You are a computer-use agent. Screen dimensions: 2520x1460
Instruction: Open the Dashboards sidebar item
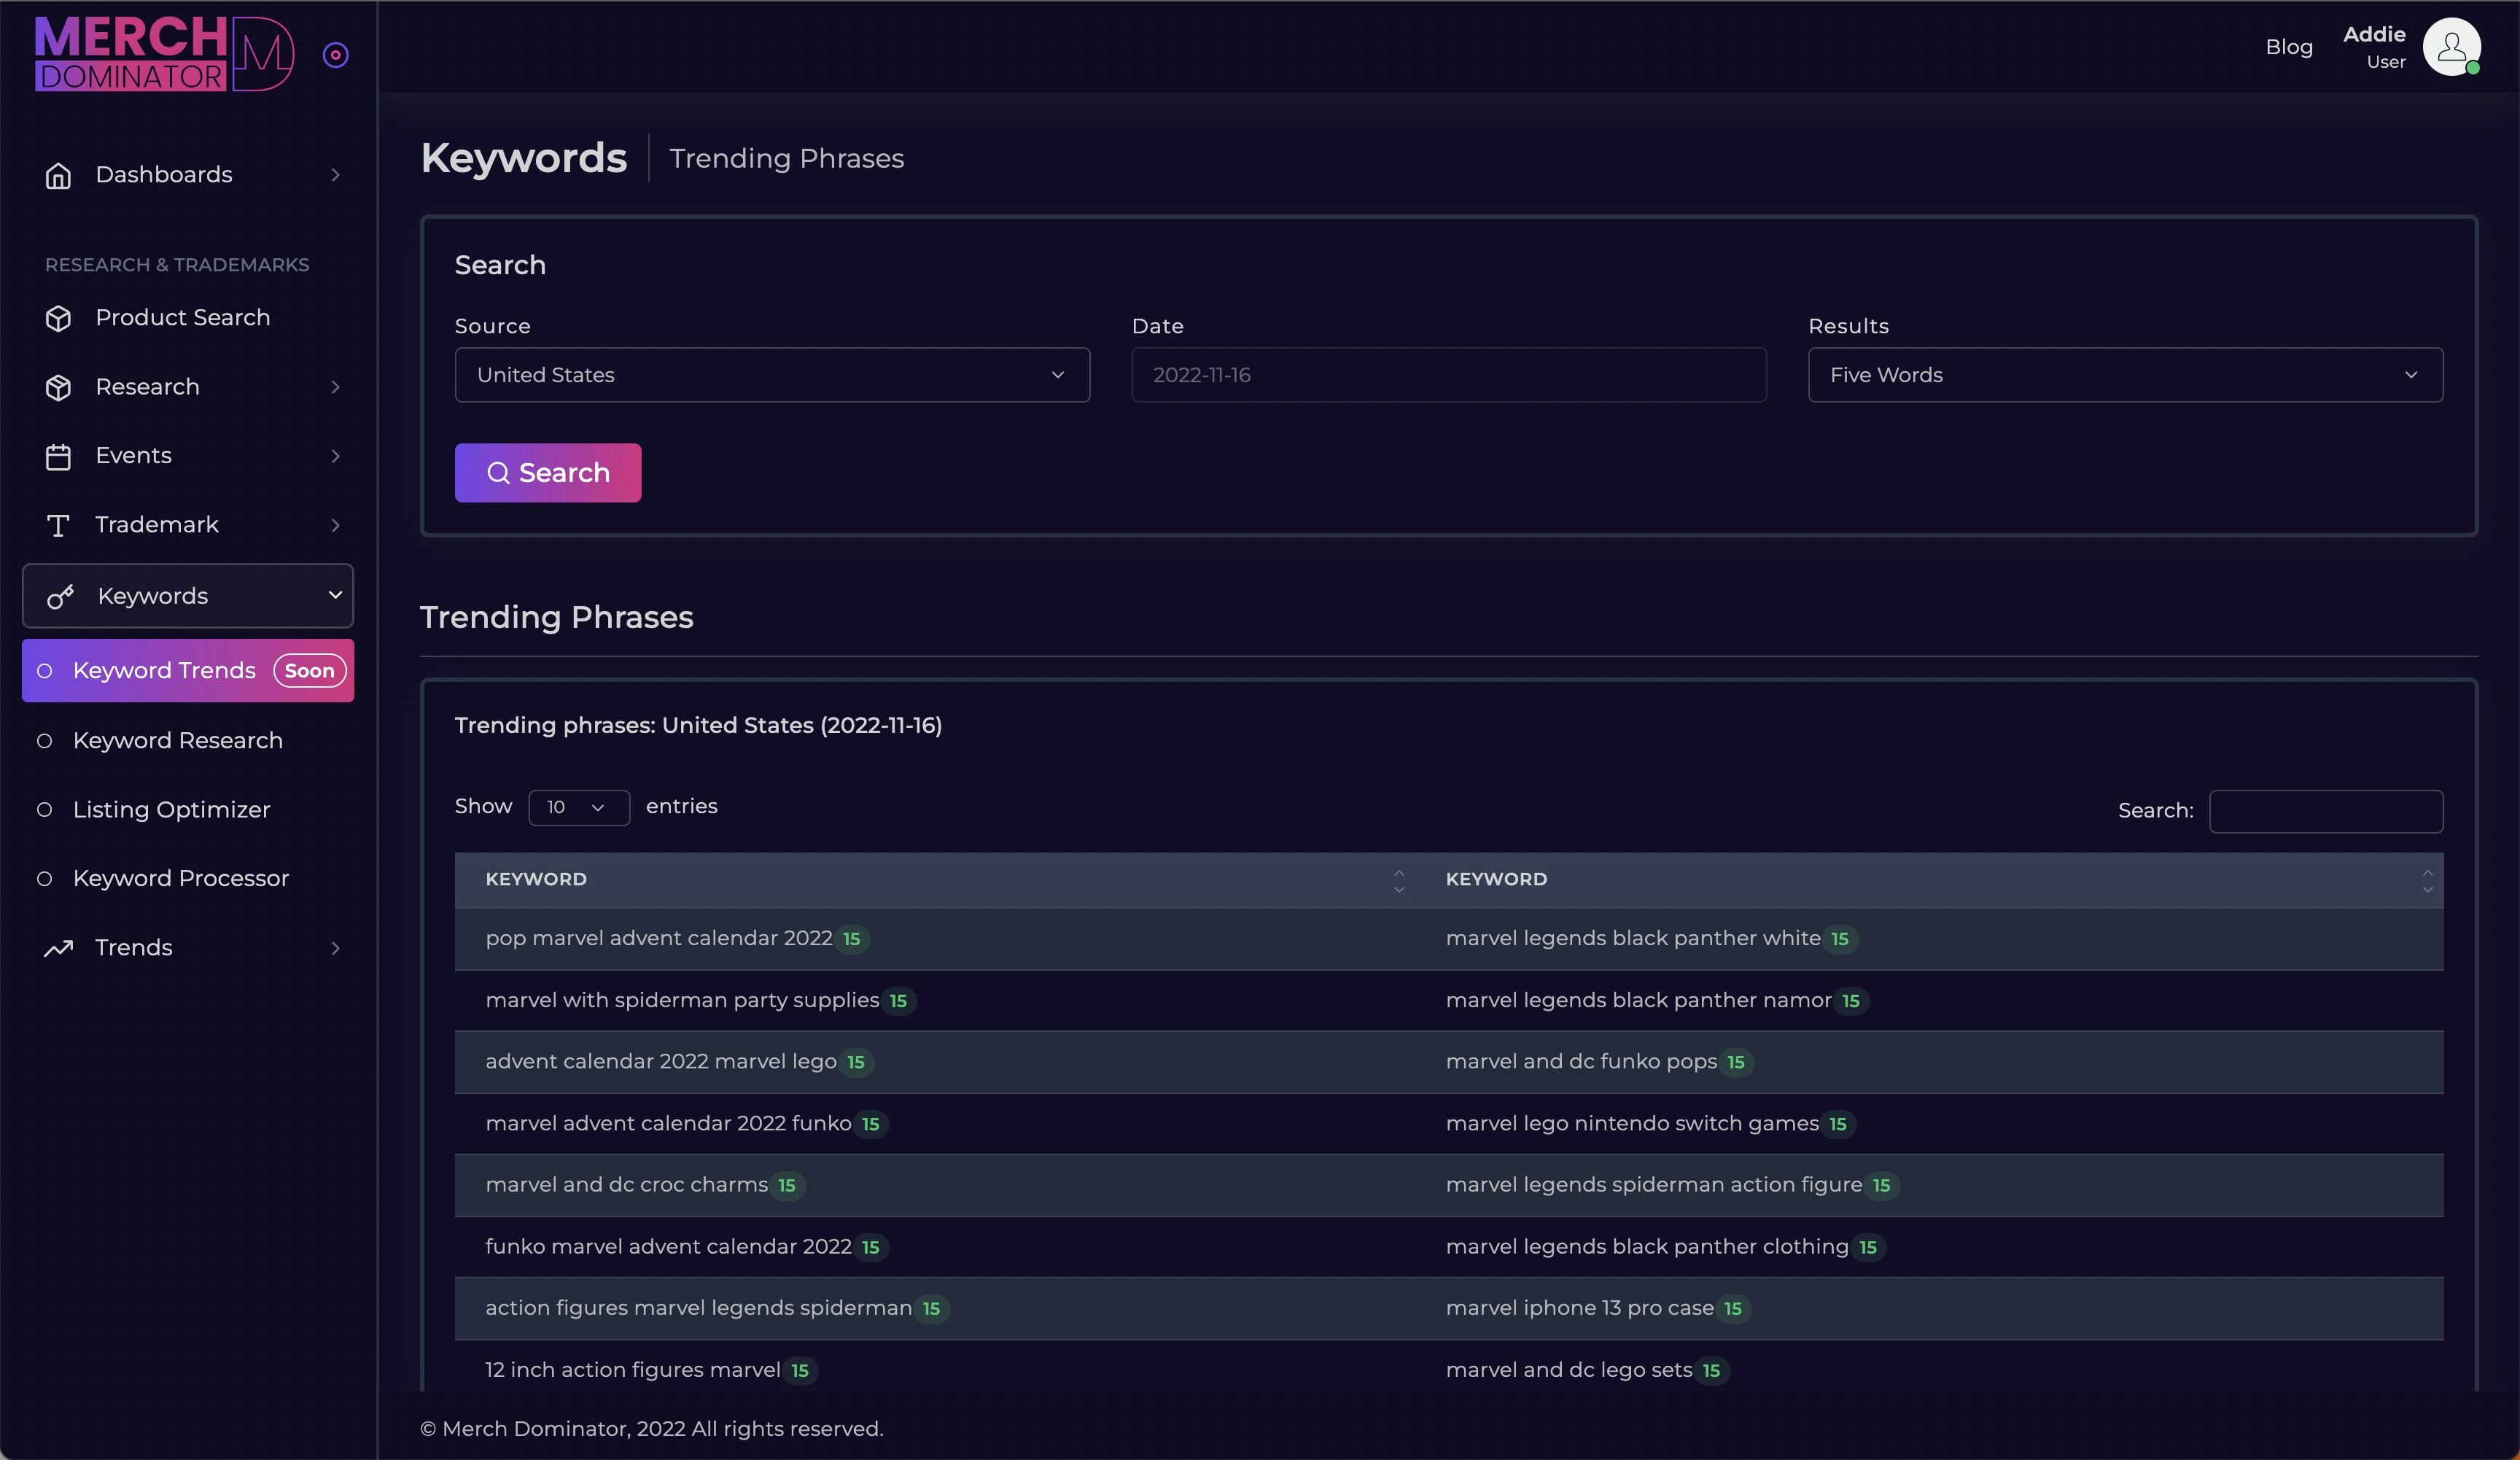click(x=188, y=175)
